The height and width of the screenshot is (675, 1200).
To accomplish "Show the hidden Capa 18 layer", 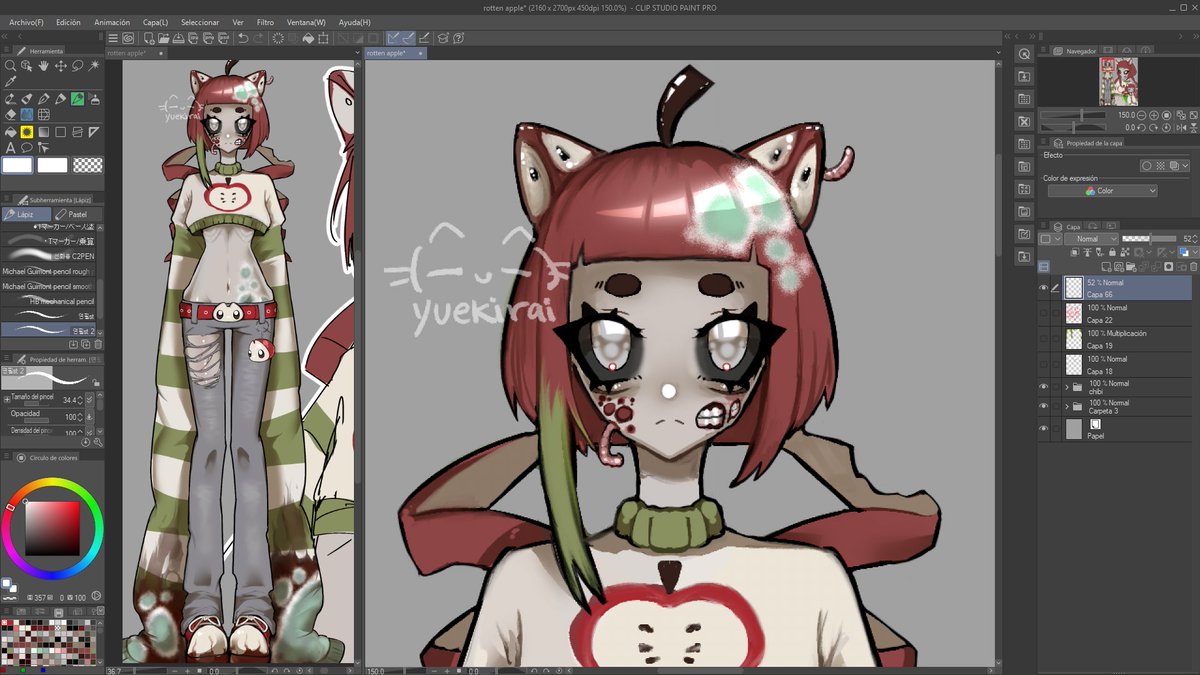I will [x=1043, y=365].
